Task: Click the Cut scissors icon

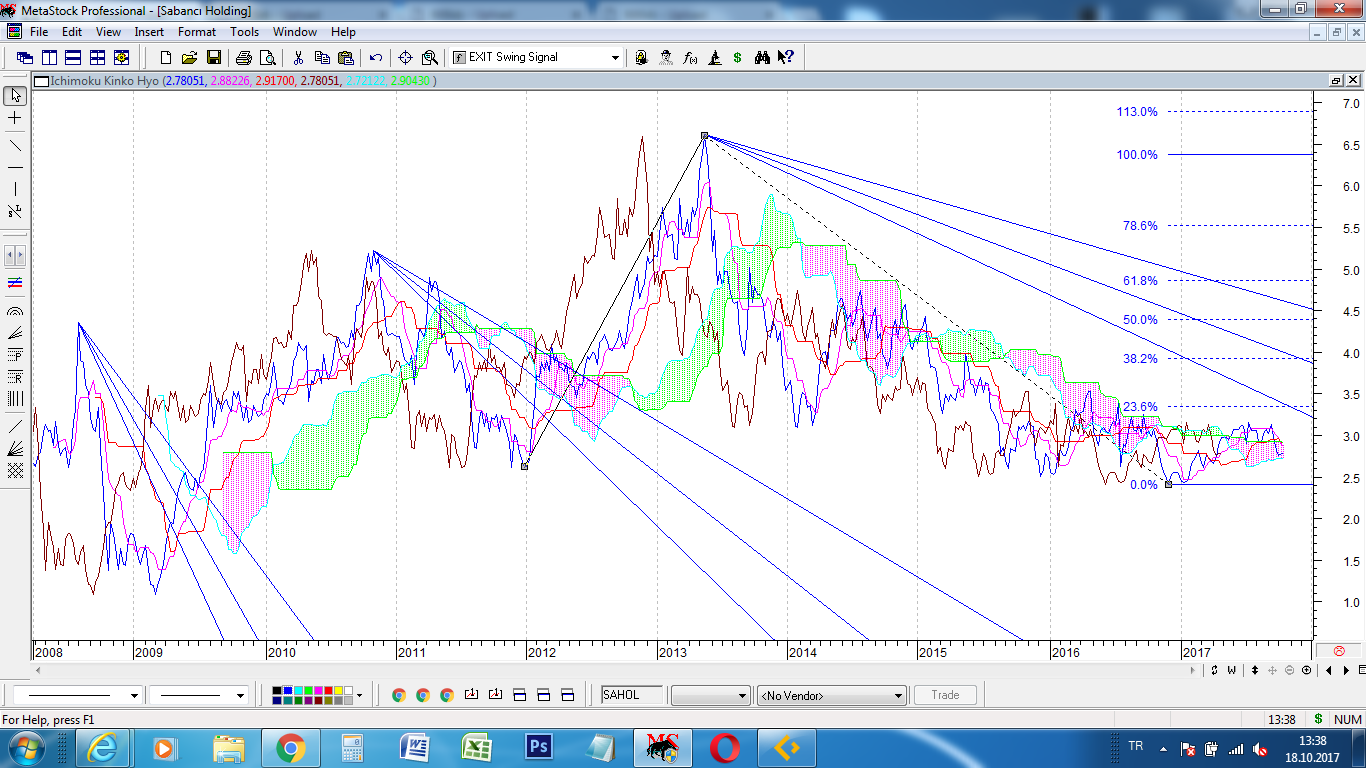Action: 298,58
